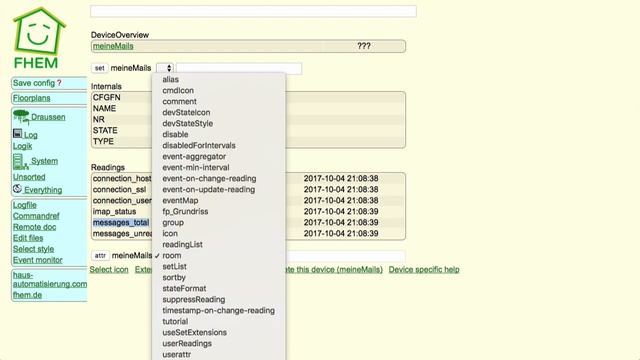
Task: Click the attr button for meineMails
Action: (x=100, y=256)
